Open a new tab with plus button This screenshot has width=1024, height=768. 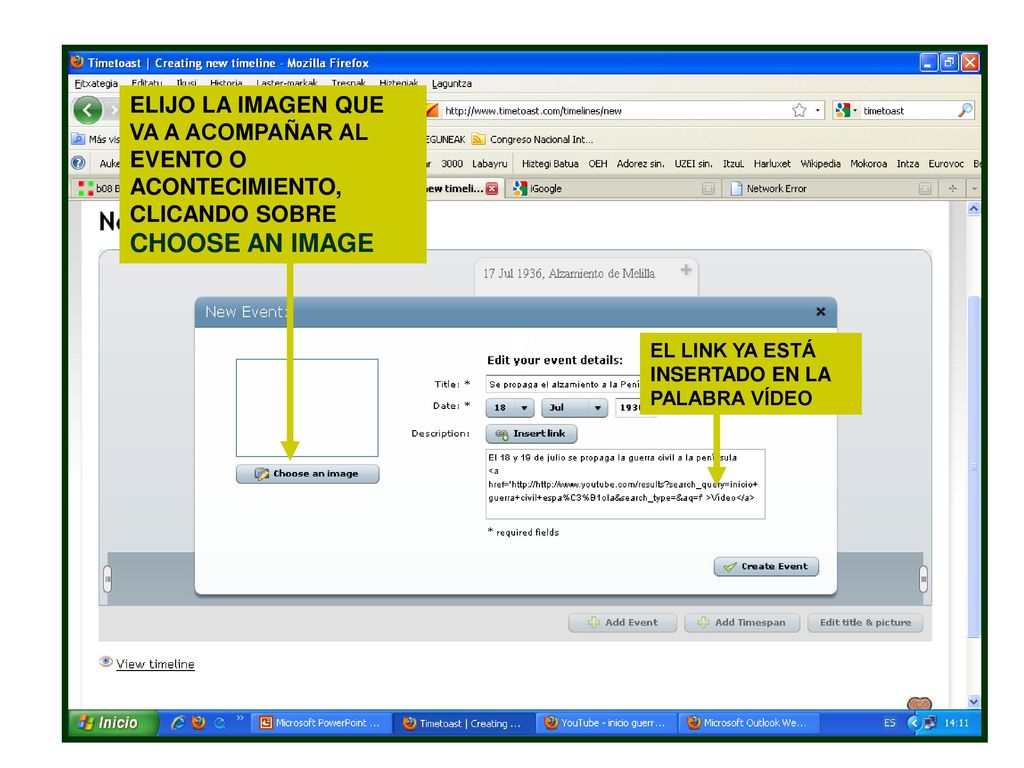[x=953, y=188]
